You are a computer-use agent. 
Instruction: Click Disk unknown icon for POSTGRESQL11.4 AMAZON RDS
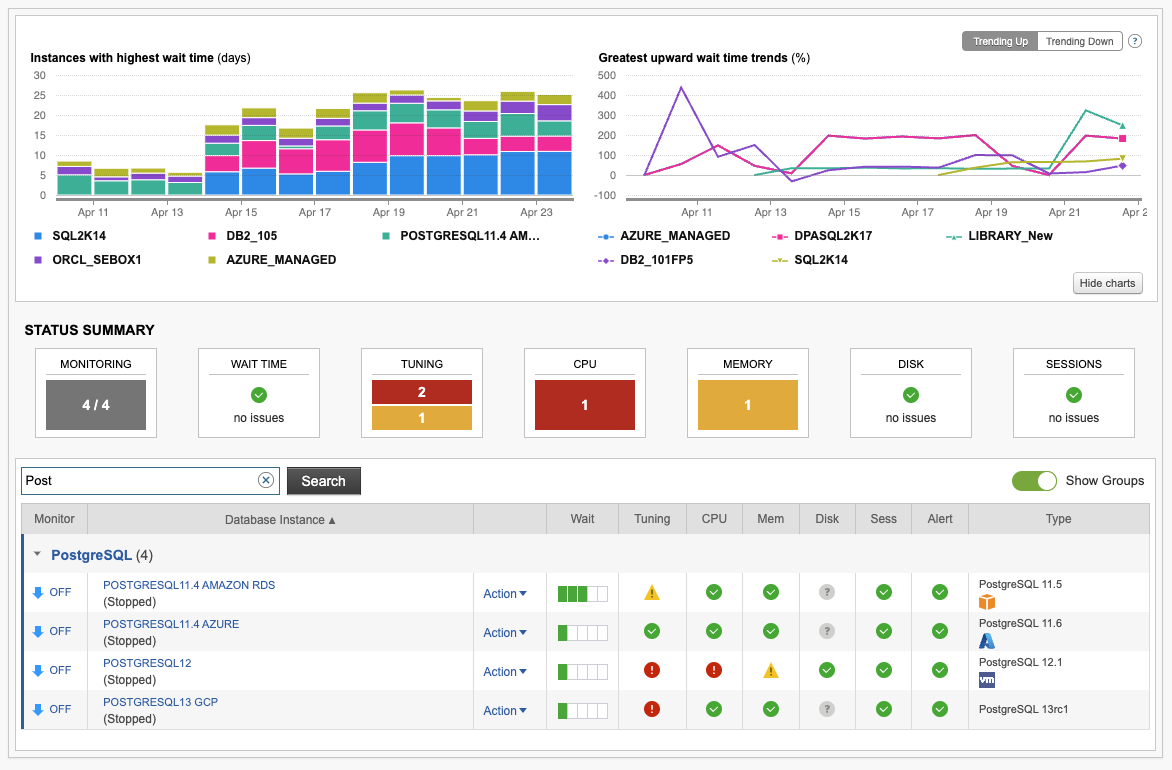[827, 592]
